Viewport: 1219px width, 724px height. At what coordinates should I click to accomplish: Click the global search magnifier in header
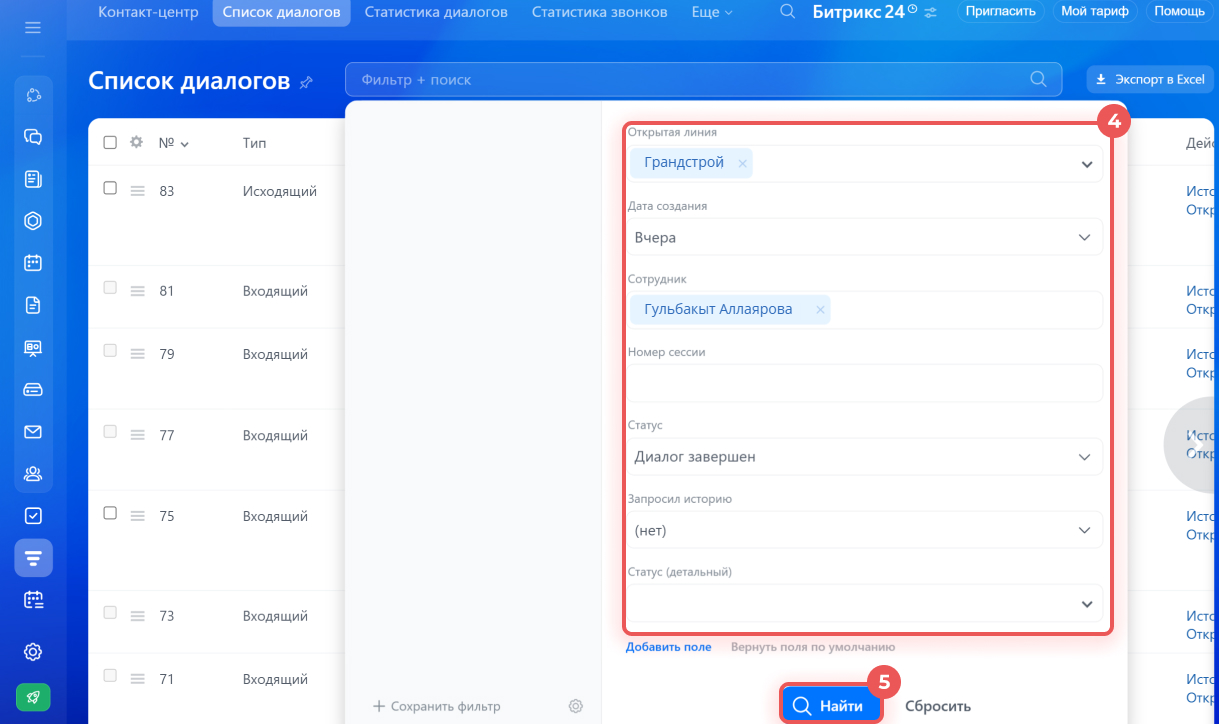tap(788, 12)
